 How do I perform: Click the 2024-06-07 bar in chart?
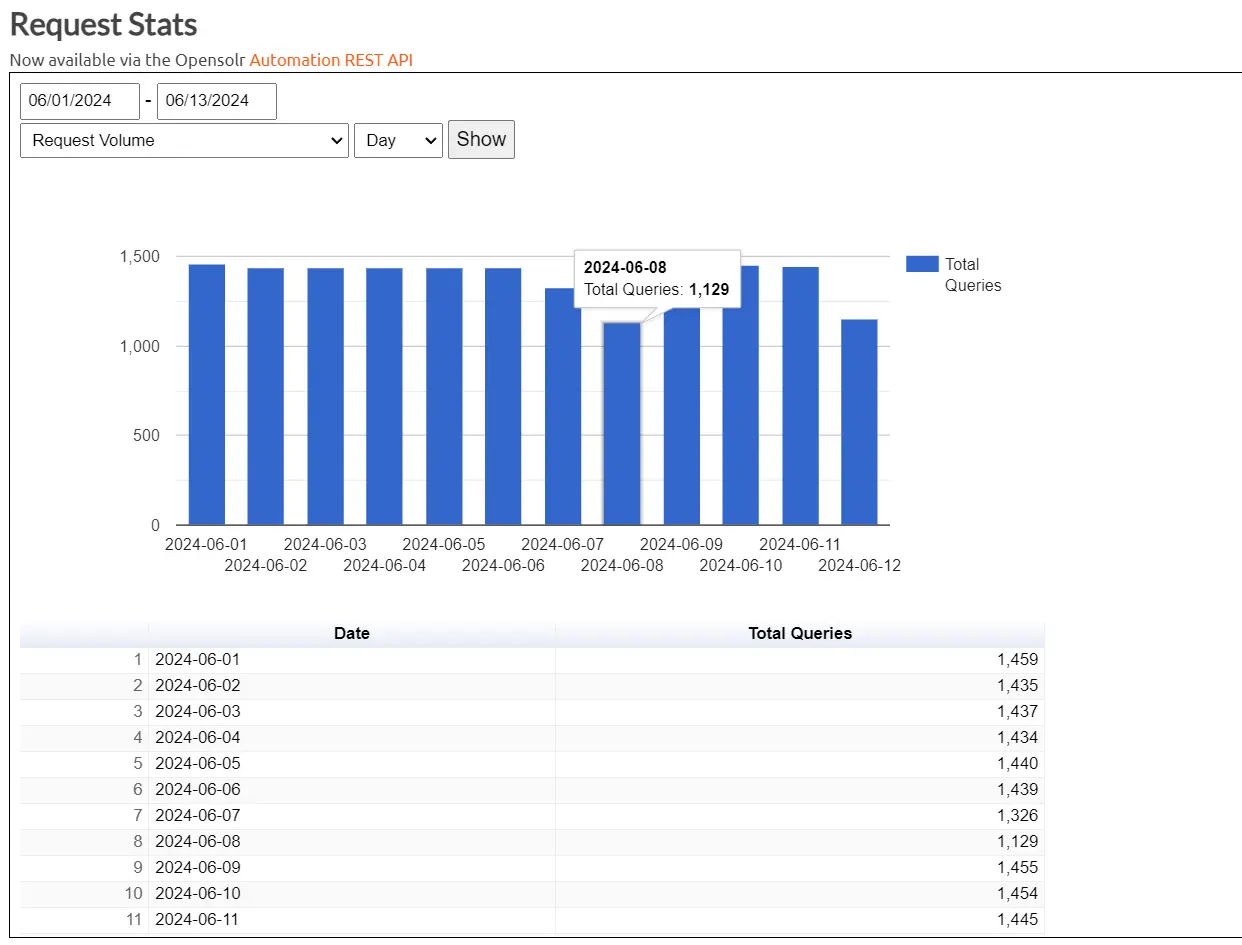562,410
